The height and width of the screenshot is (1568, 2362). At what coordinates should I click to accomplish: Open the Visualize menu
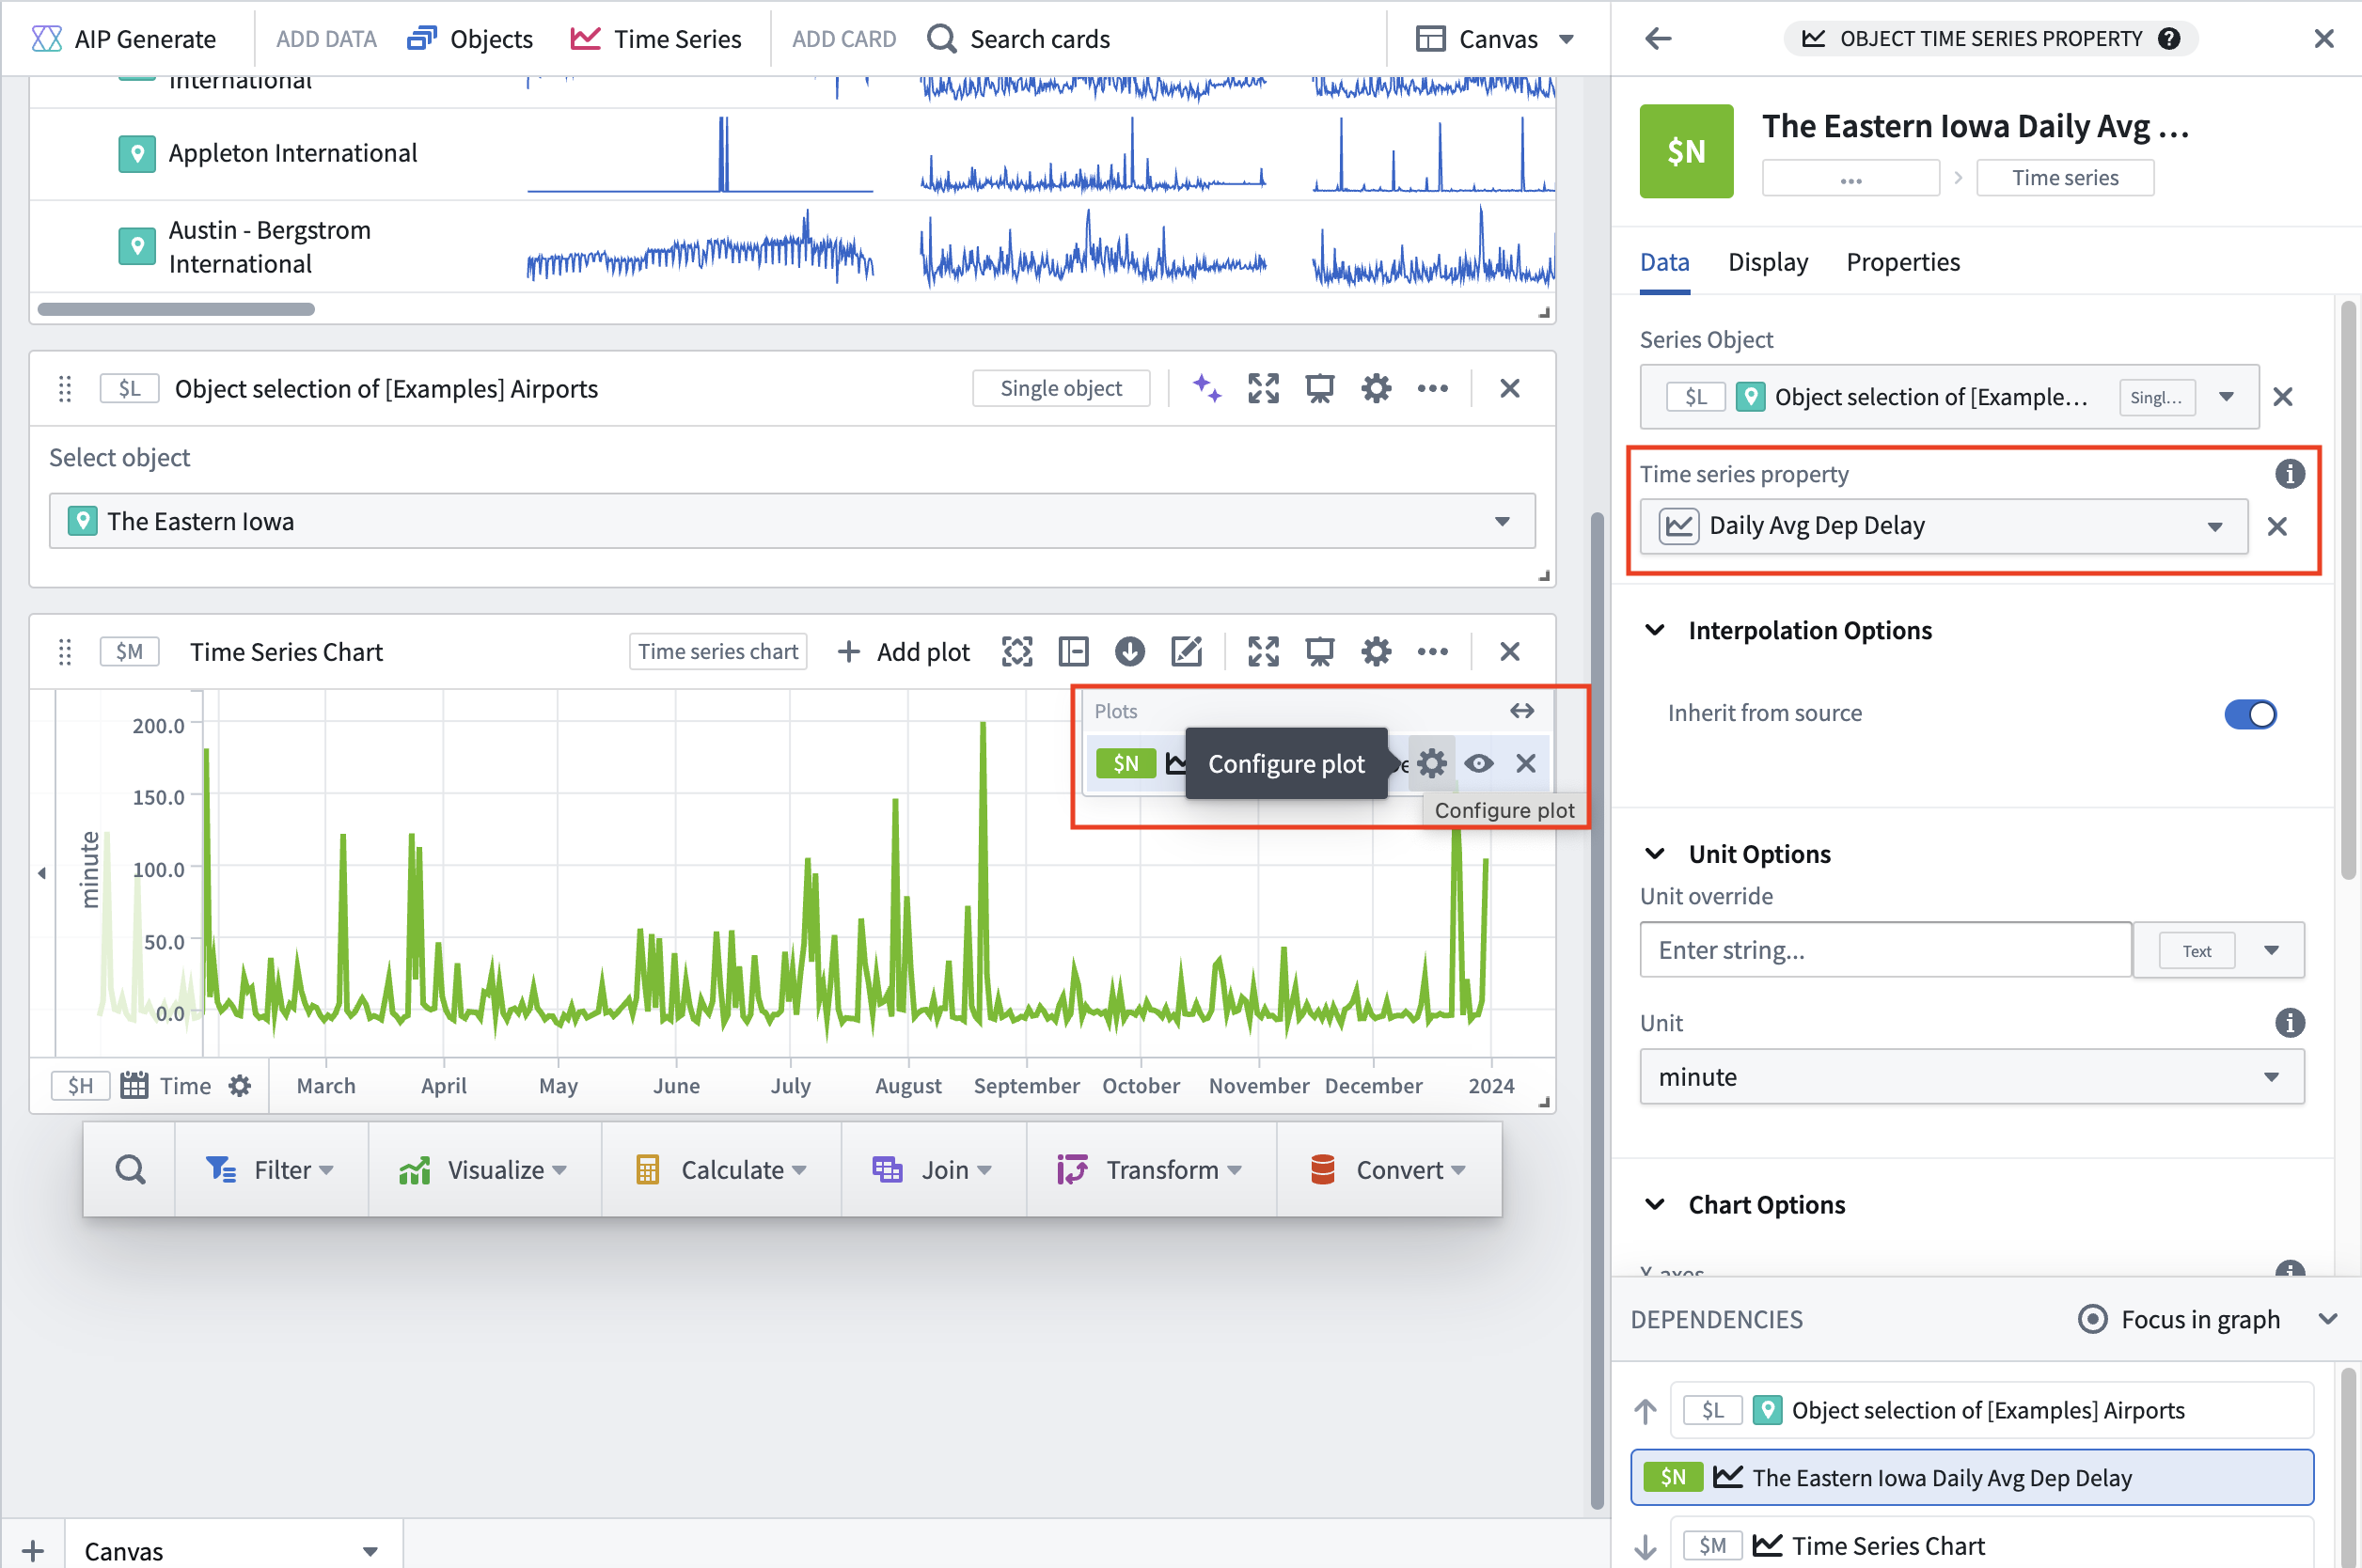coord(484,1169)
